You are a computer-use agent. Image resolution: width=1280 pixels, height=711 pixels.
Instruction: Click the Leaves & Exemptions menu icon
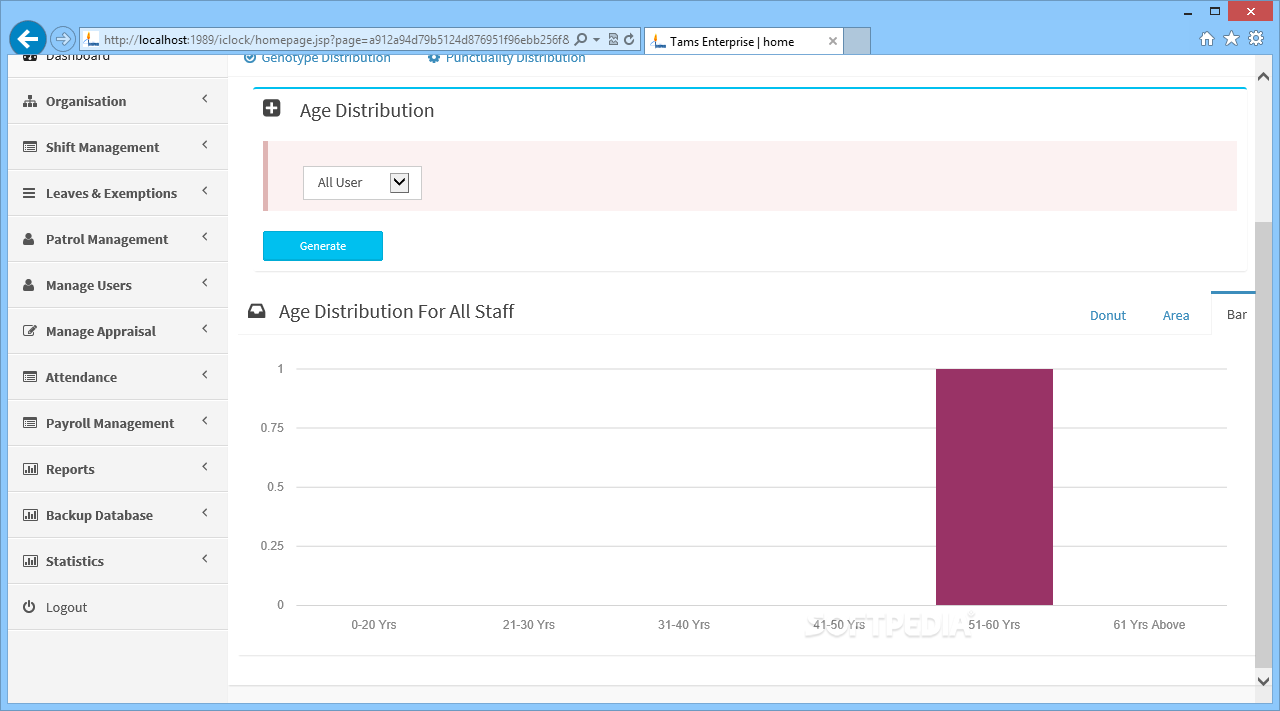coord(30,193)
